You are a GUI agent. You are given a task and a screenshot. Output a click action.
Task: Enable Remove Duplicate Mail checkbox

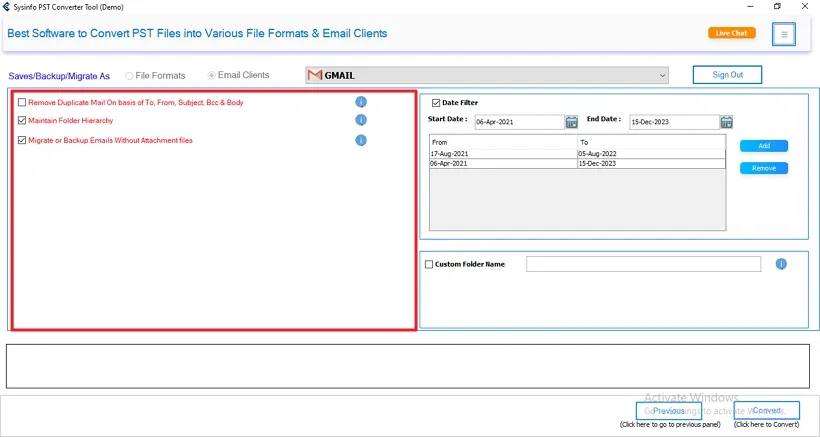click(x=22, y=102)
